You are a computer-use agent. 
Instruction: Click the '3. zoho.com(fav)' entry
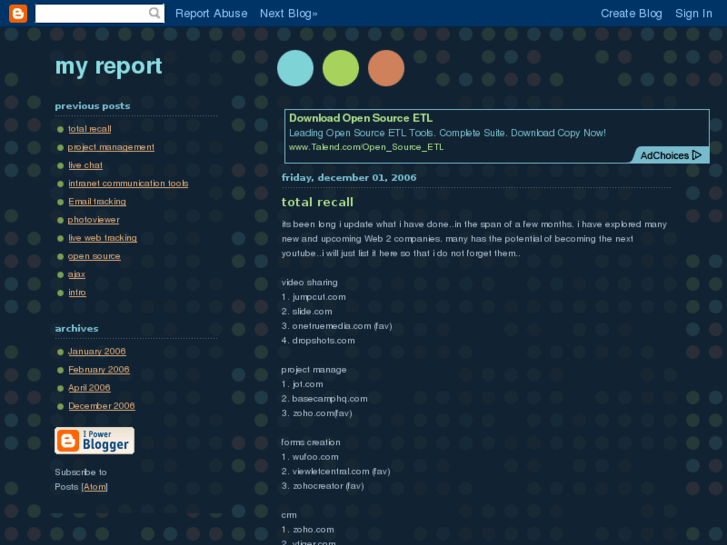click(x=317, y=413)
